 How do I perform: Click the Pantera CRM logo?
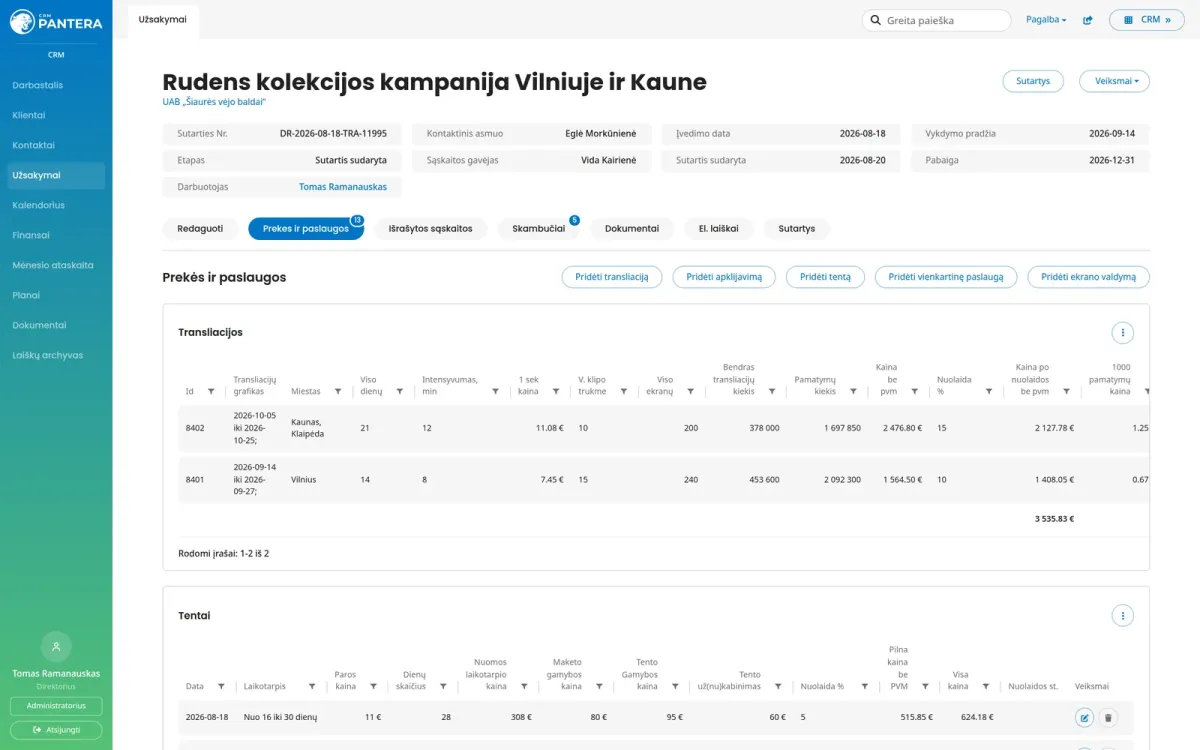(56, 21)
